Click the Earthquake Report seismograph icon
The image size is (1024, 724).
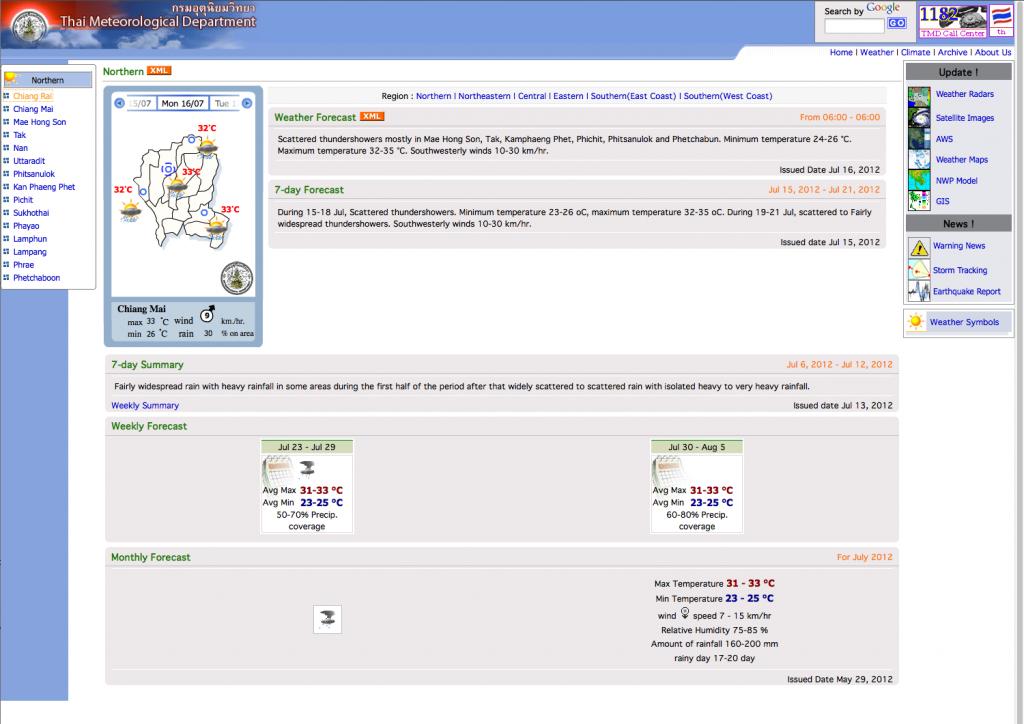[x=919, y=291]
